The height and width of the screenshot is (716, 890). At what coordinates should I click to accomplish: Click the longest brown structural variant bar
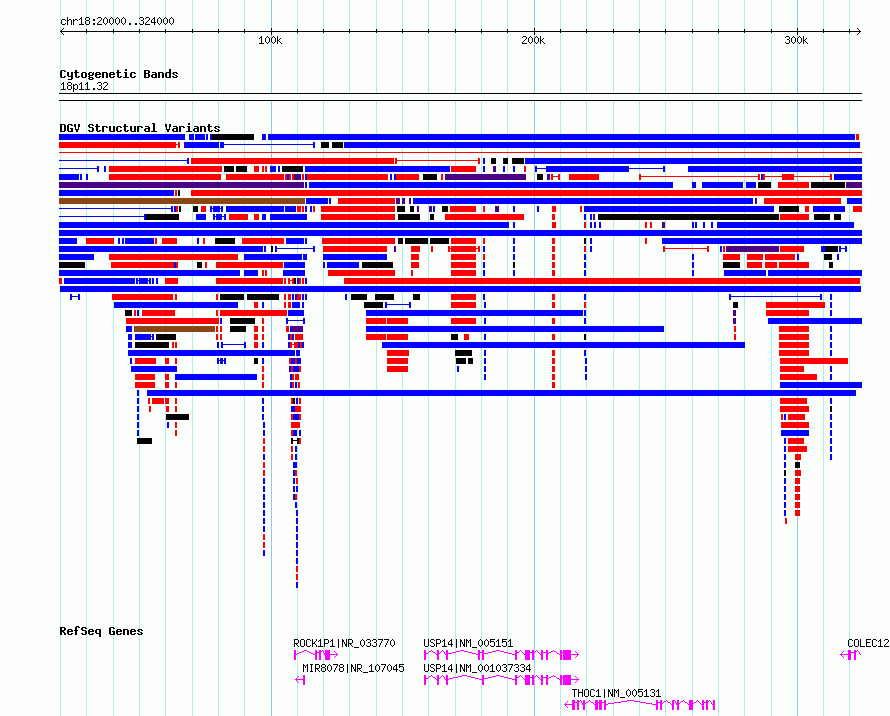coord(182,201)
